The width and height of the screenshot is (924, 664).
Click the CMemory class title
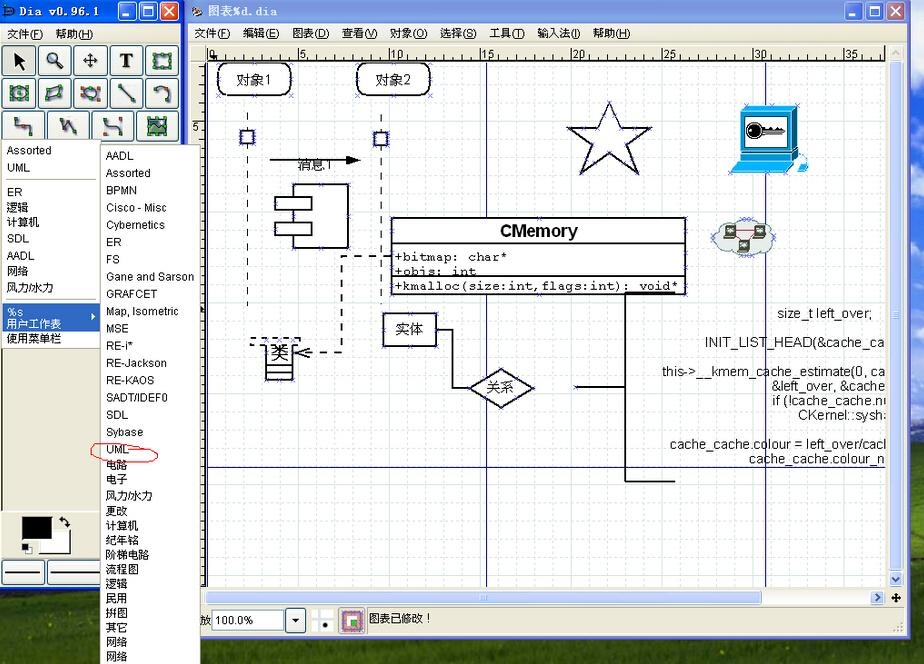539,231
